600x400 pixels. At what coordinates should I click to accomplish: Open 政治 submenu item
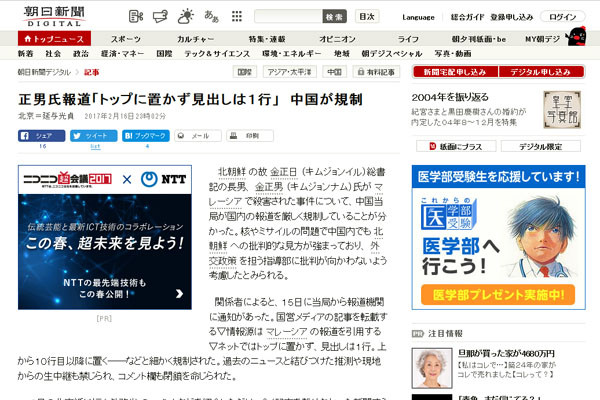(x=81, y=54)
